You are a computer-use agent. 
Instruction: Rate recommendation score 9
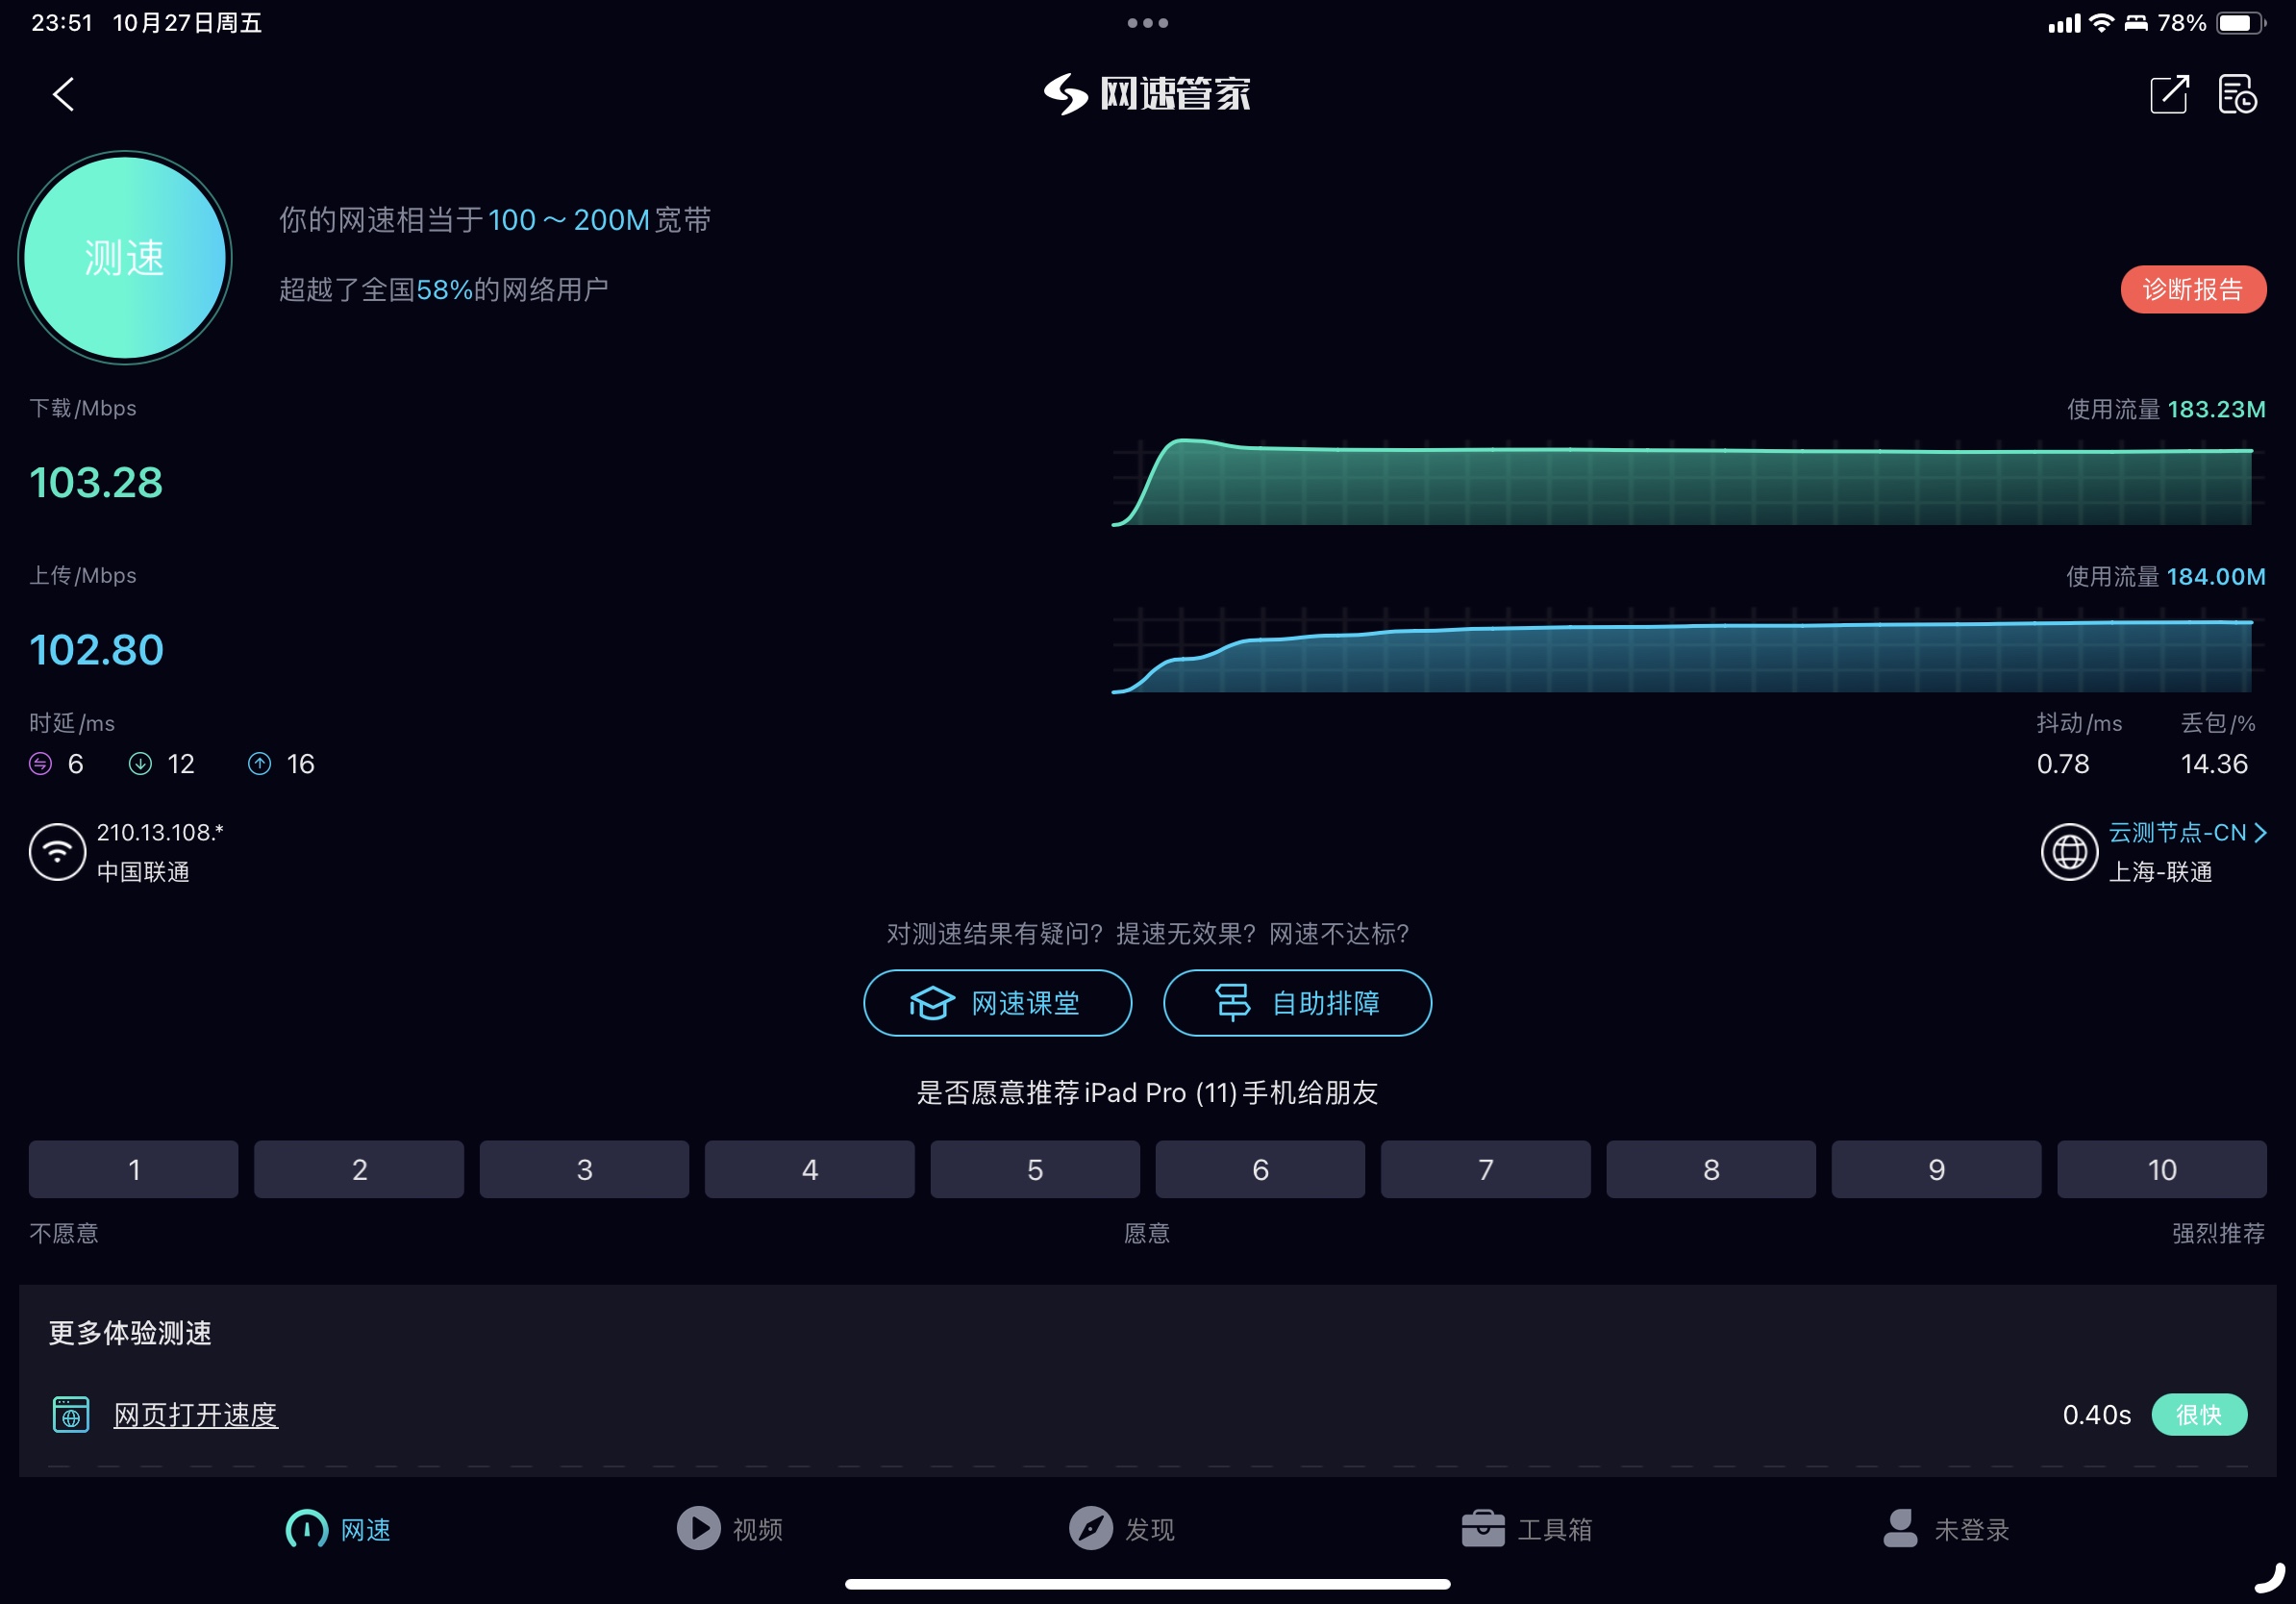tap(1937, 1169)
